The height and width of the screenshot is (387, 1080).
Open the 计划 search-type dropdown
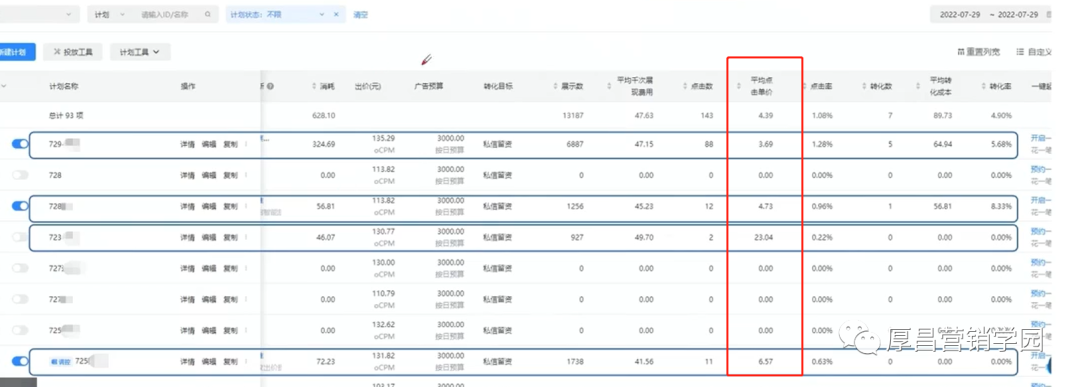click(110, 14)
